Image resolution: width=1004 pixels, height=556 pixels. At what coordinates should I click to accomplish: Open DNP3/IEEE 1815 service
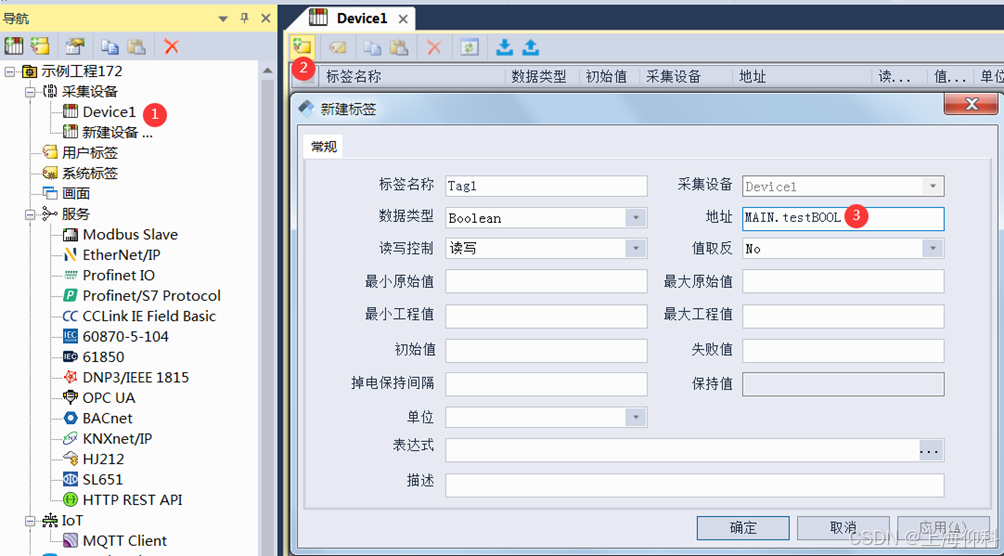(126, 377)
